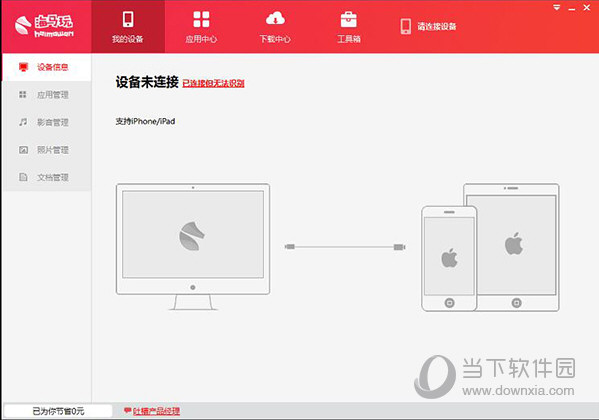The image size is (599, 420).
Task: Open the 下载中心 tab
Action: pyautogui.click(x=275, y=26)
